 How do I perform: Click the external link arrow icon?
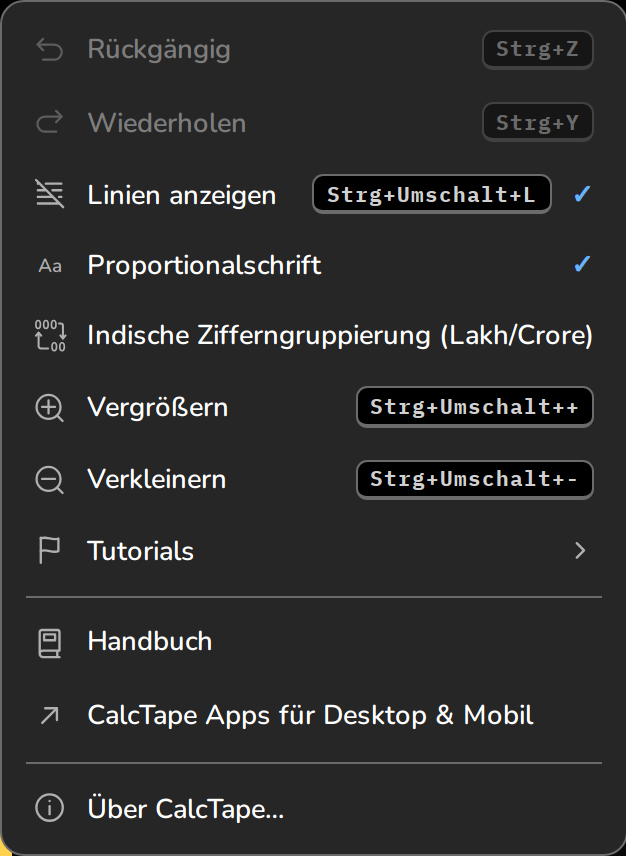[x=49, y=716]
